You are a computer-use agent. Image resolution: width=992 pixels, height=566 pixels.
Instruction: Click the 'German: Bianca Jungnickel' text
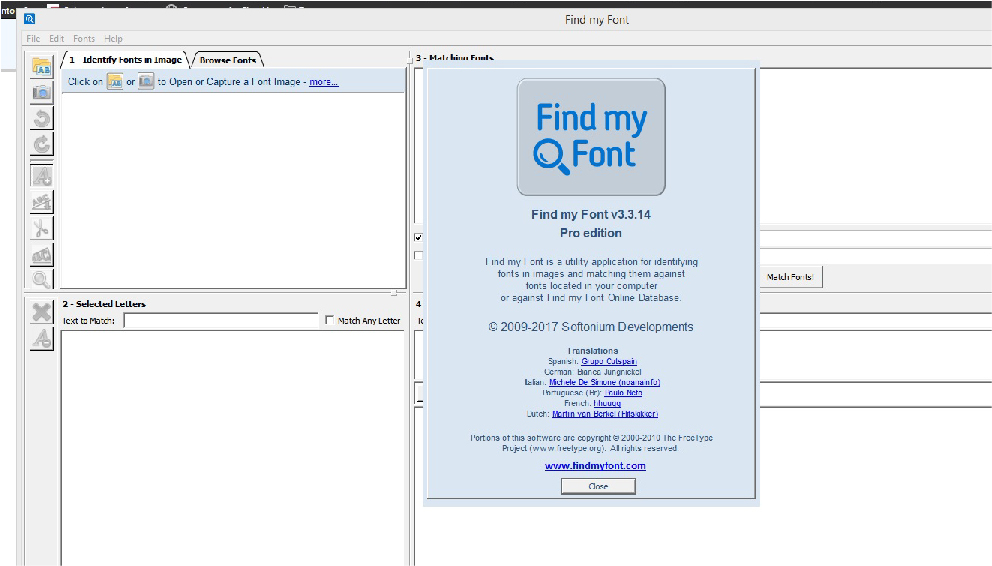pyautogui.click(x=593, y=372)
